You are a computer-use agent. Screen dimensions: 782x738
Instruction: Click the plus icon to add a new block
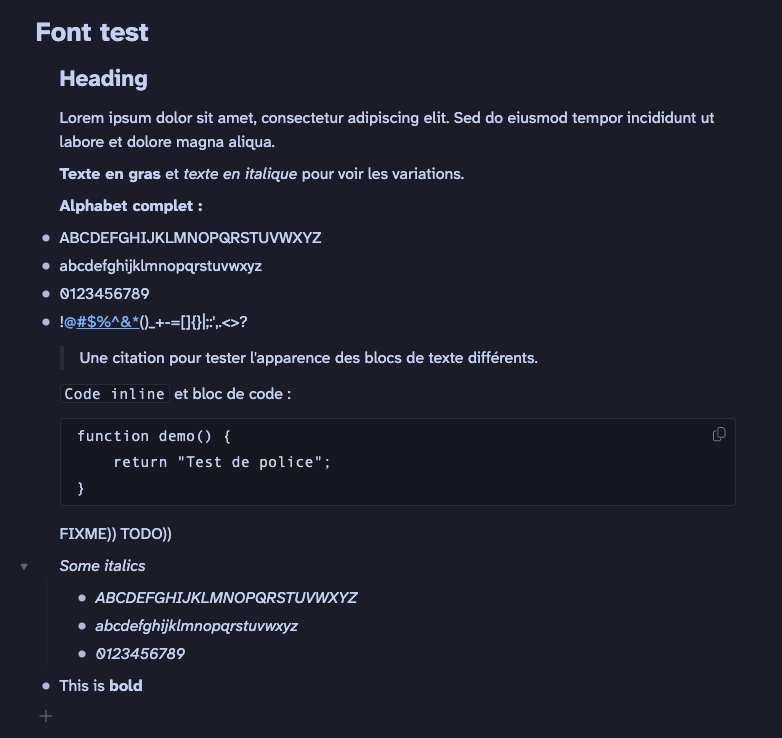click(x=46, y=716)
